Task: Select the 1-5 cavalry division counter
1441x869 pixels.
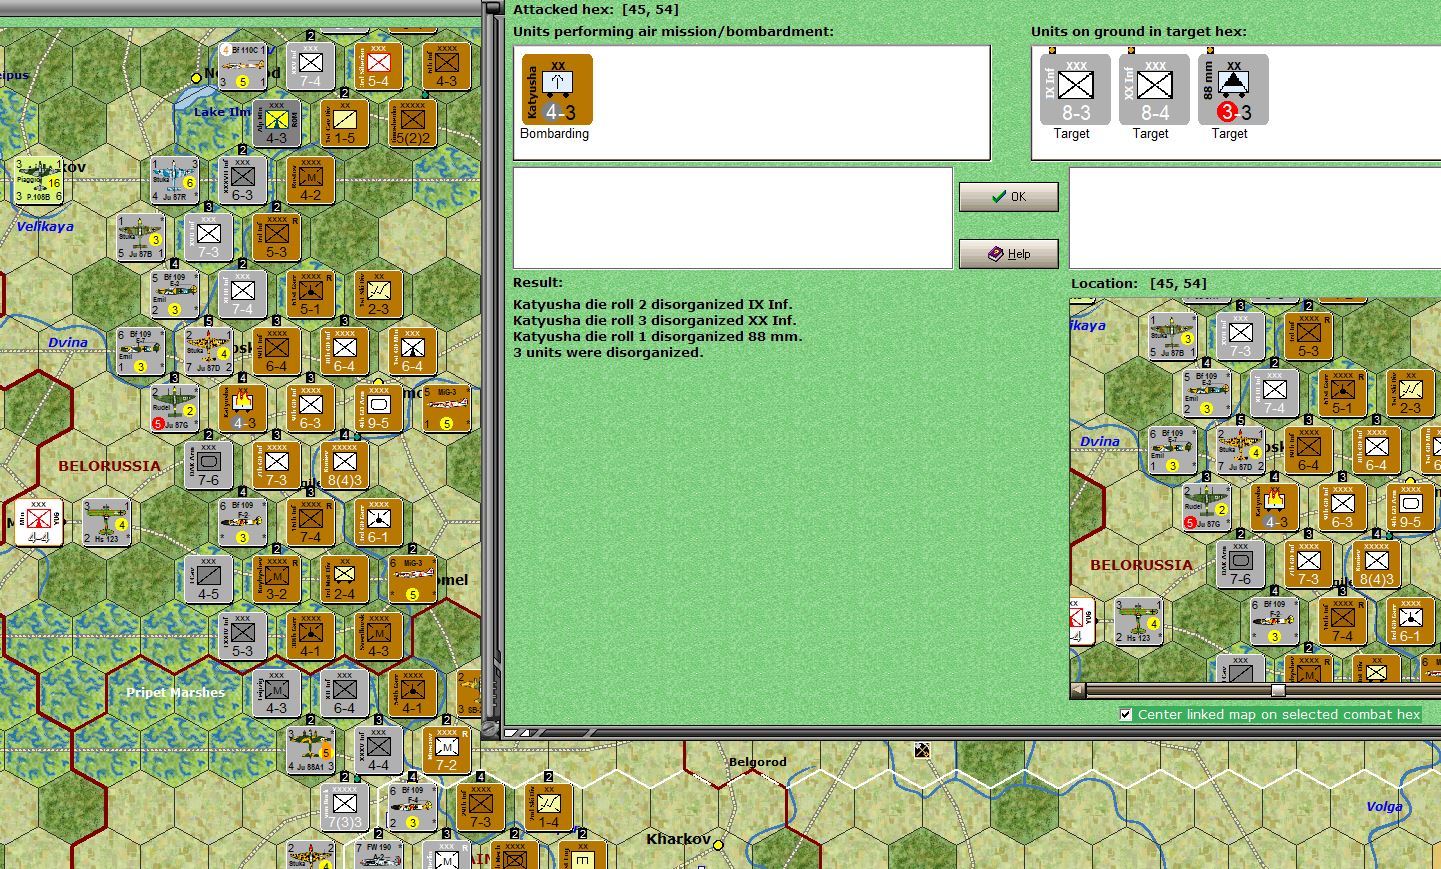Action: [x=345, y=123]
